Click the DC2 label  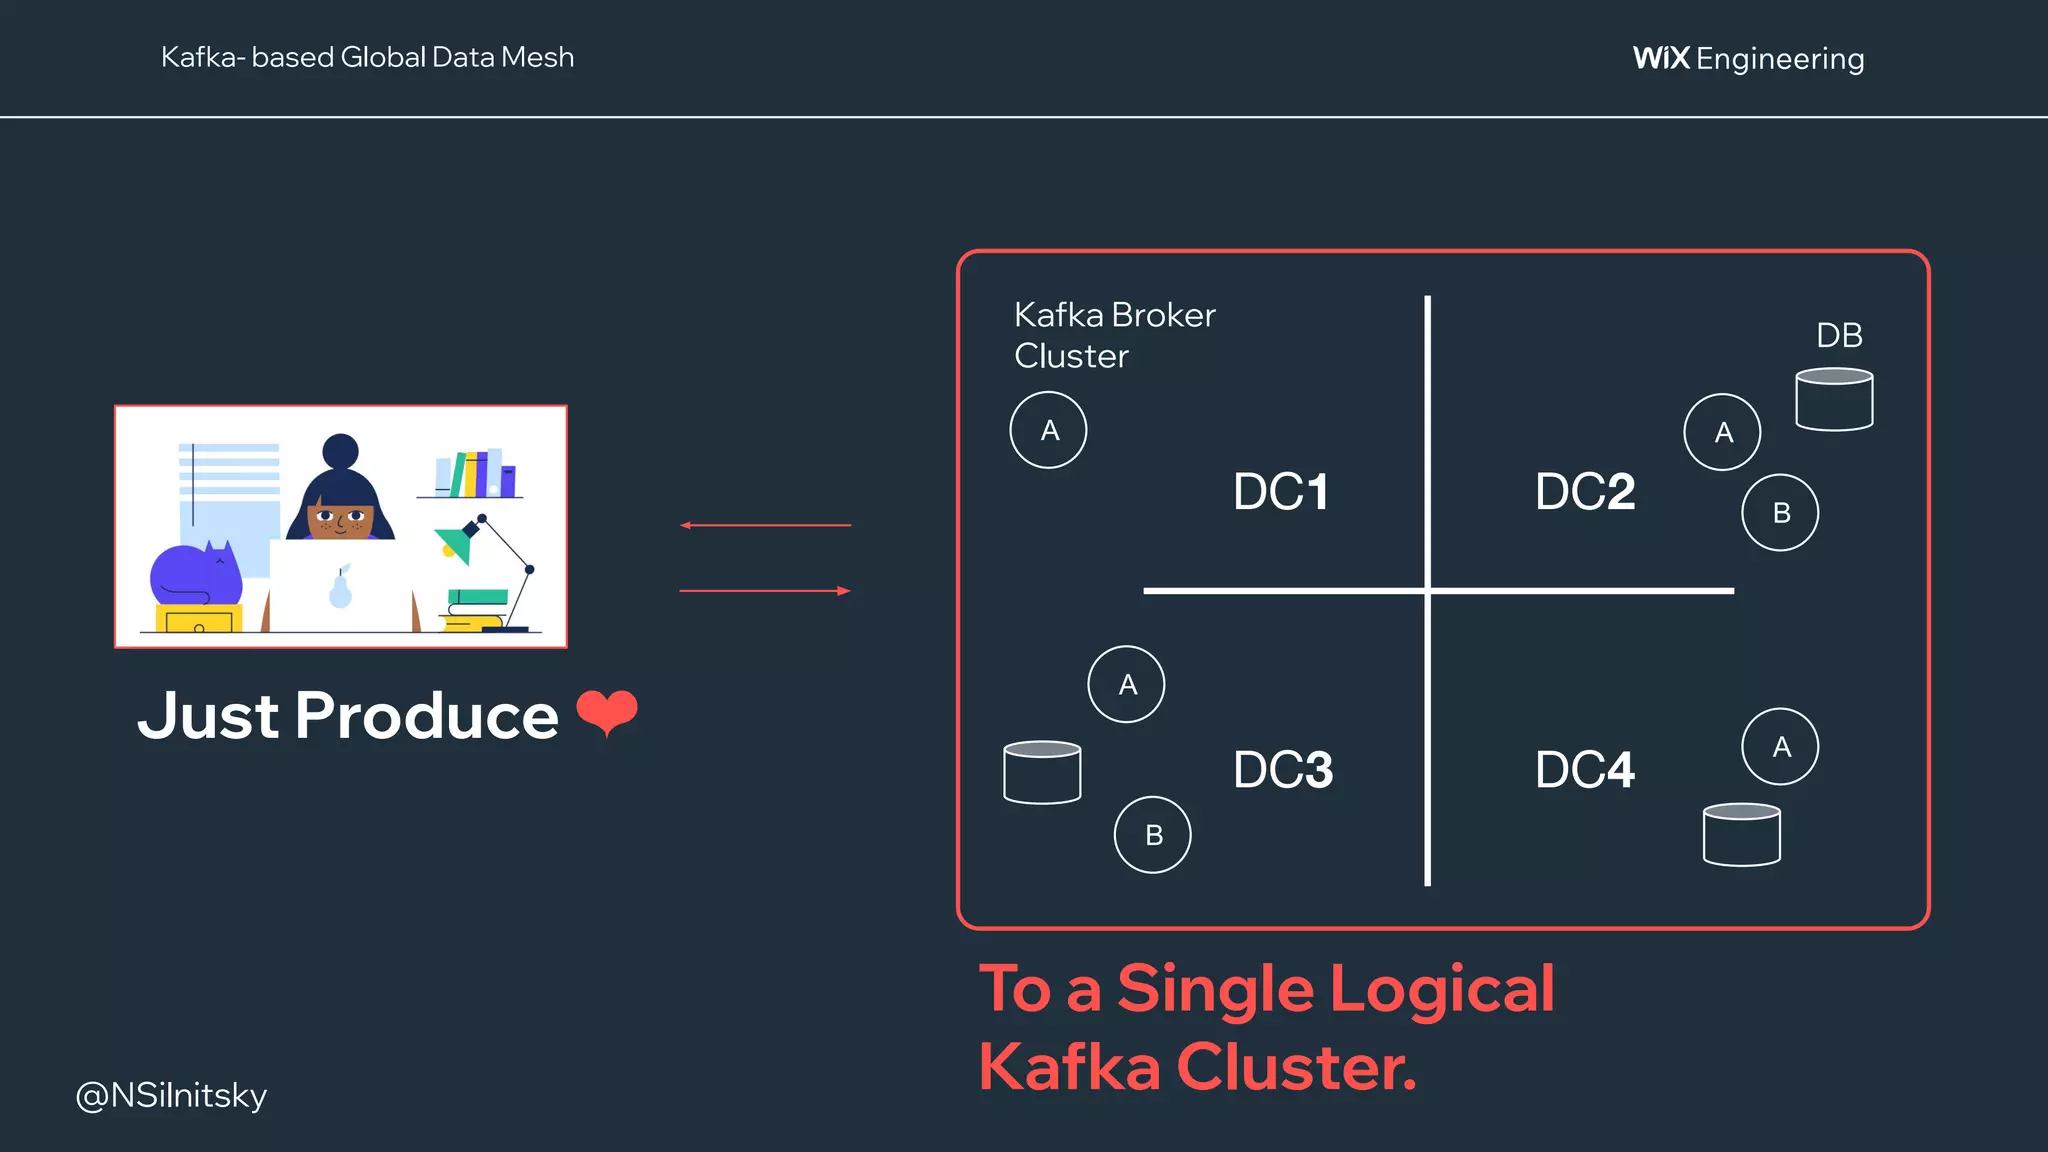tap(1585, 492)
